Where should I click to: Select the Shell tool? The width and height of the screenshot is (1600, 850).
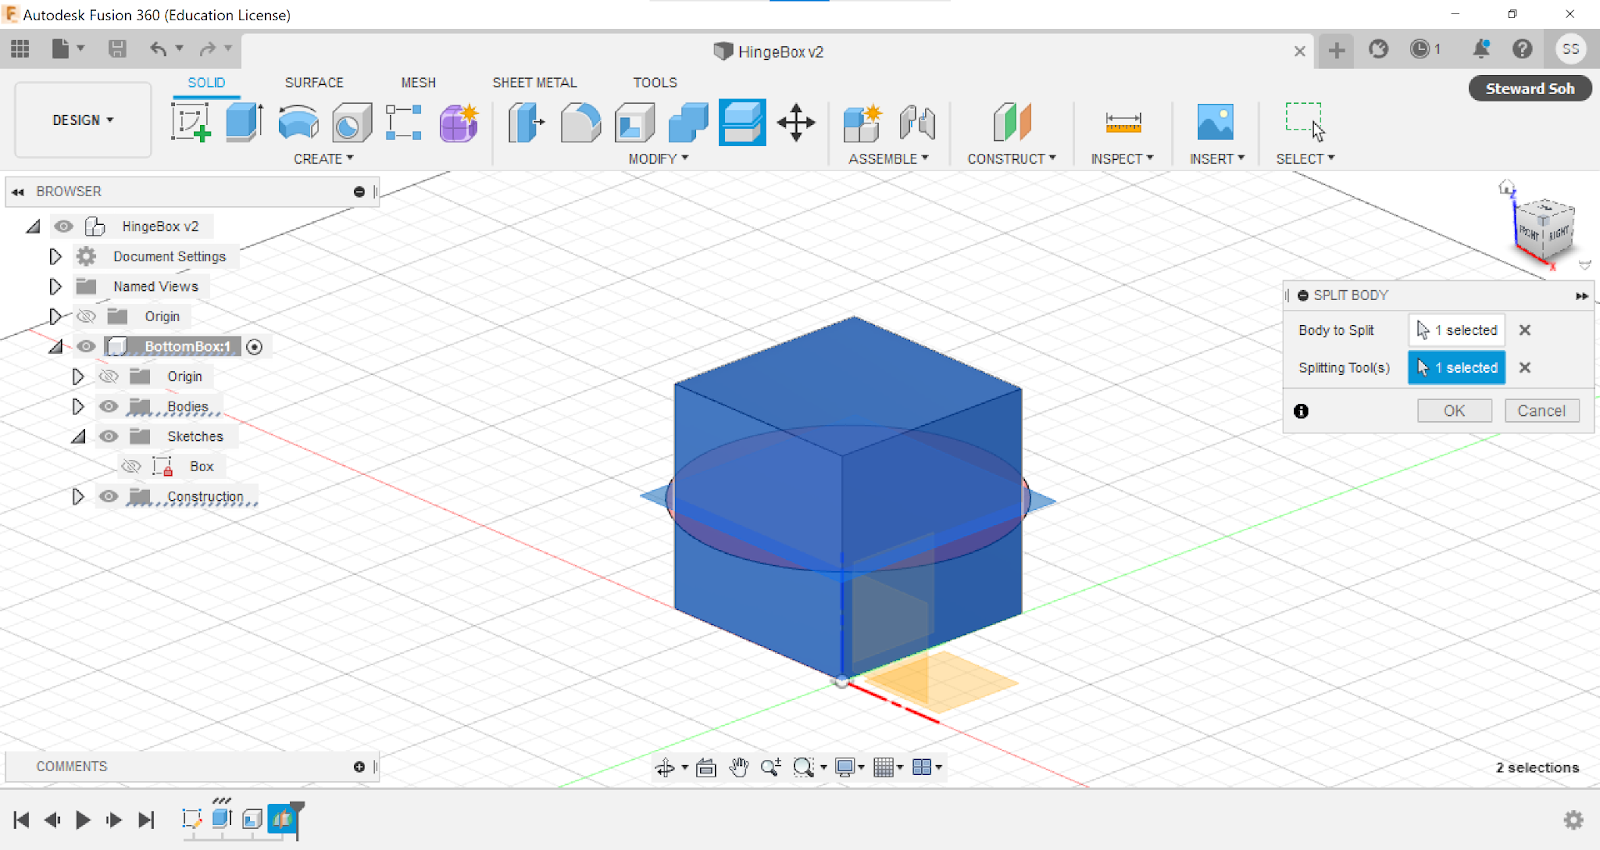tap(634, 123)
